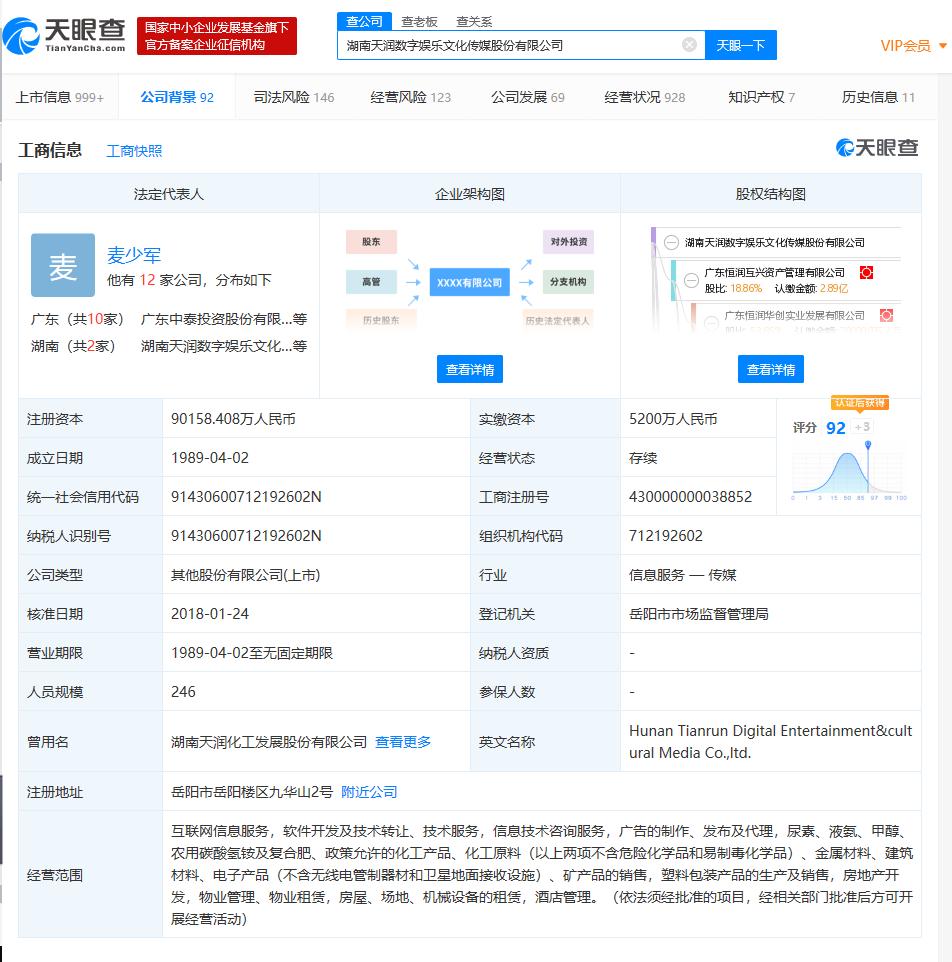Click the 天眼一下 search button
952x962 pixels.
click(741, 45)
